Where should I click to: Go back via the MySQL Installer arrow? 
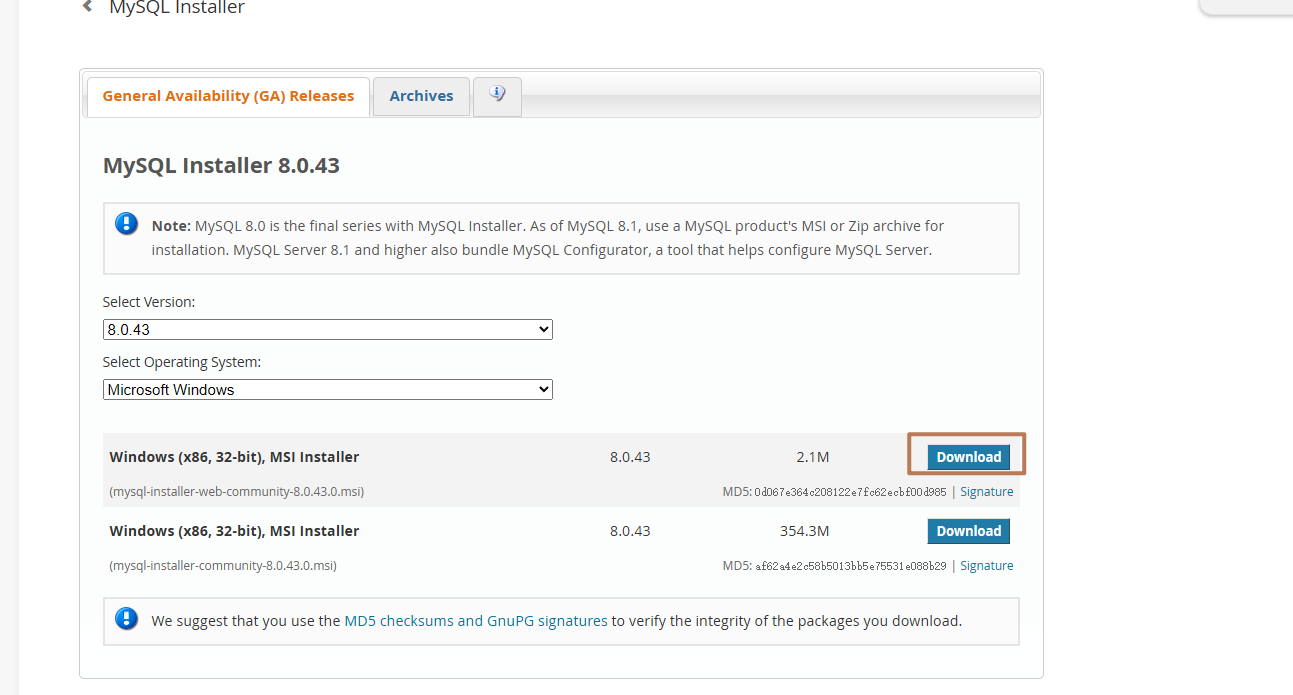pyautogui.click(x=88, y=7)
